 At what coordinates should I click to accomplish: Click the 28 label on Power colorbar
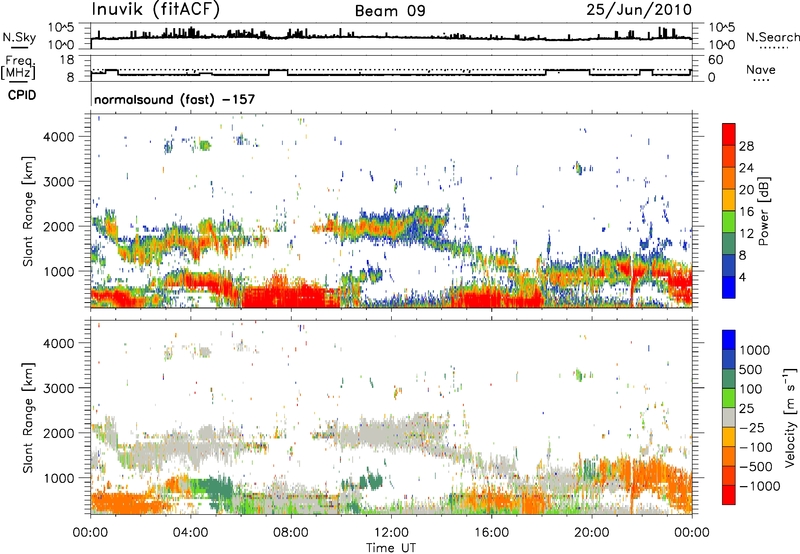pos(746,146)
